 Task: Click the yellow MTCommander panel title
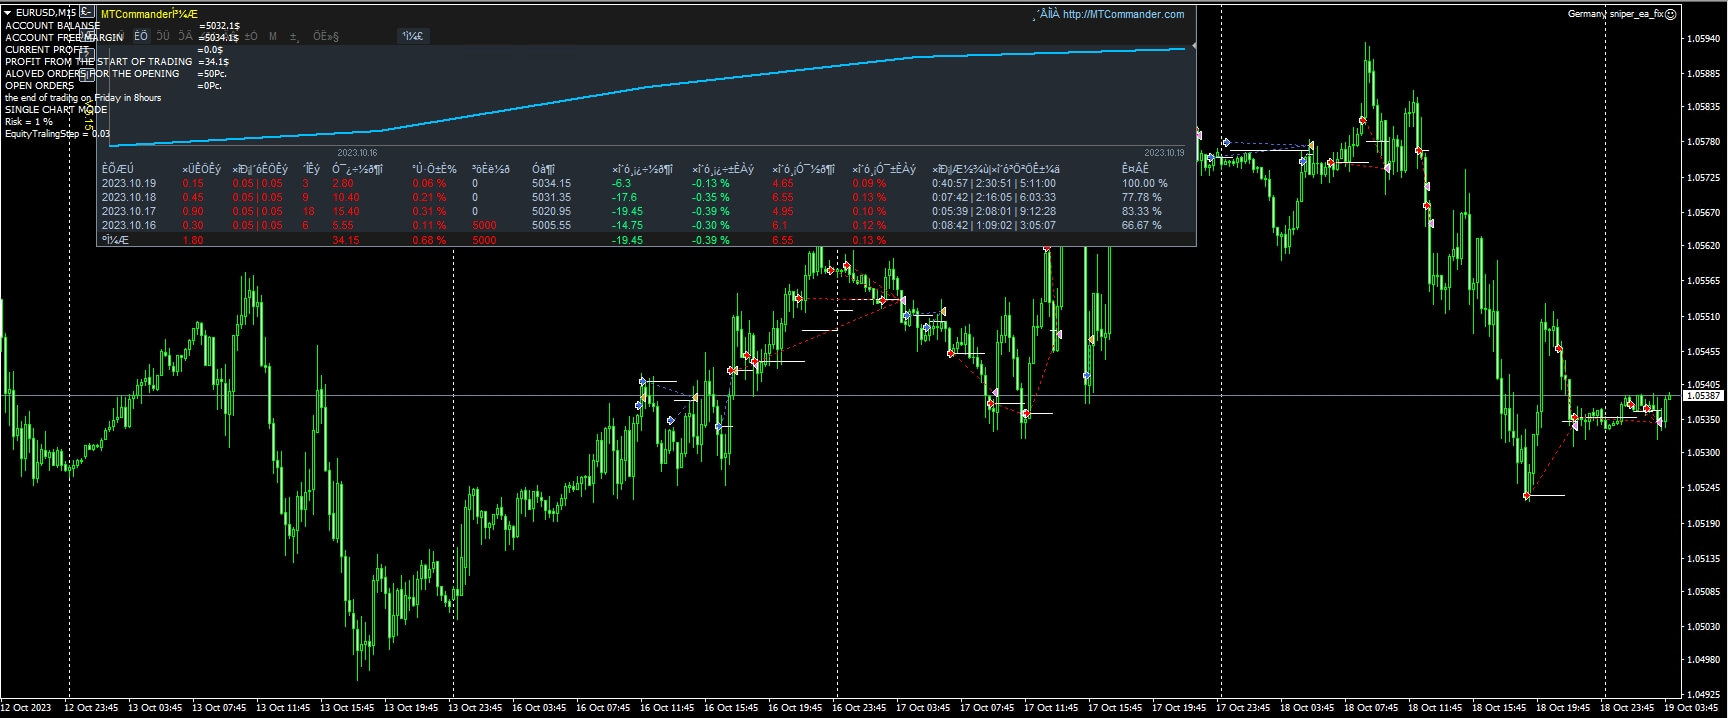[149, 14]
